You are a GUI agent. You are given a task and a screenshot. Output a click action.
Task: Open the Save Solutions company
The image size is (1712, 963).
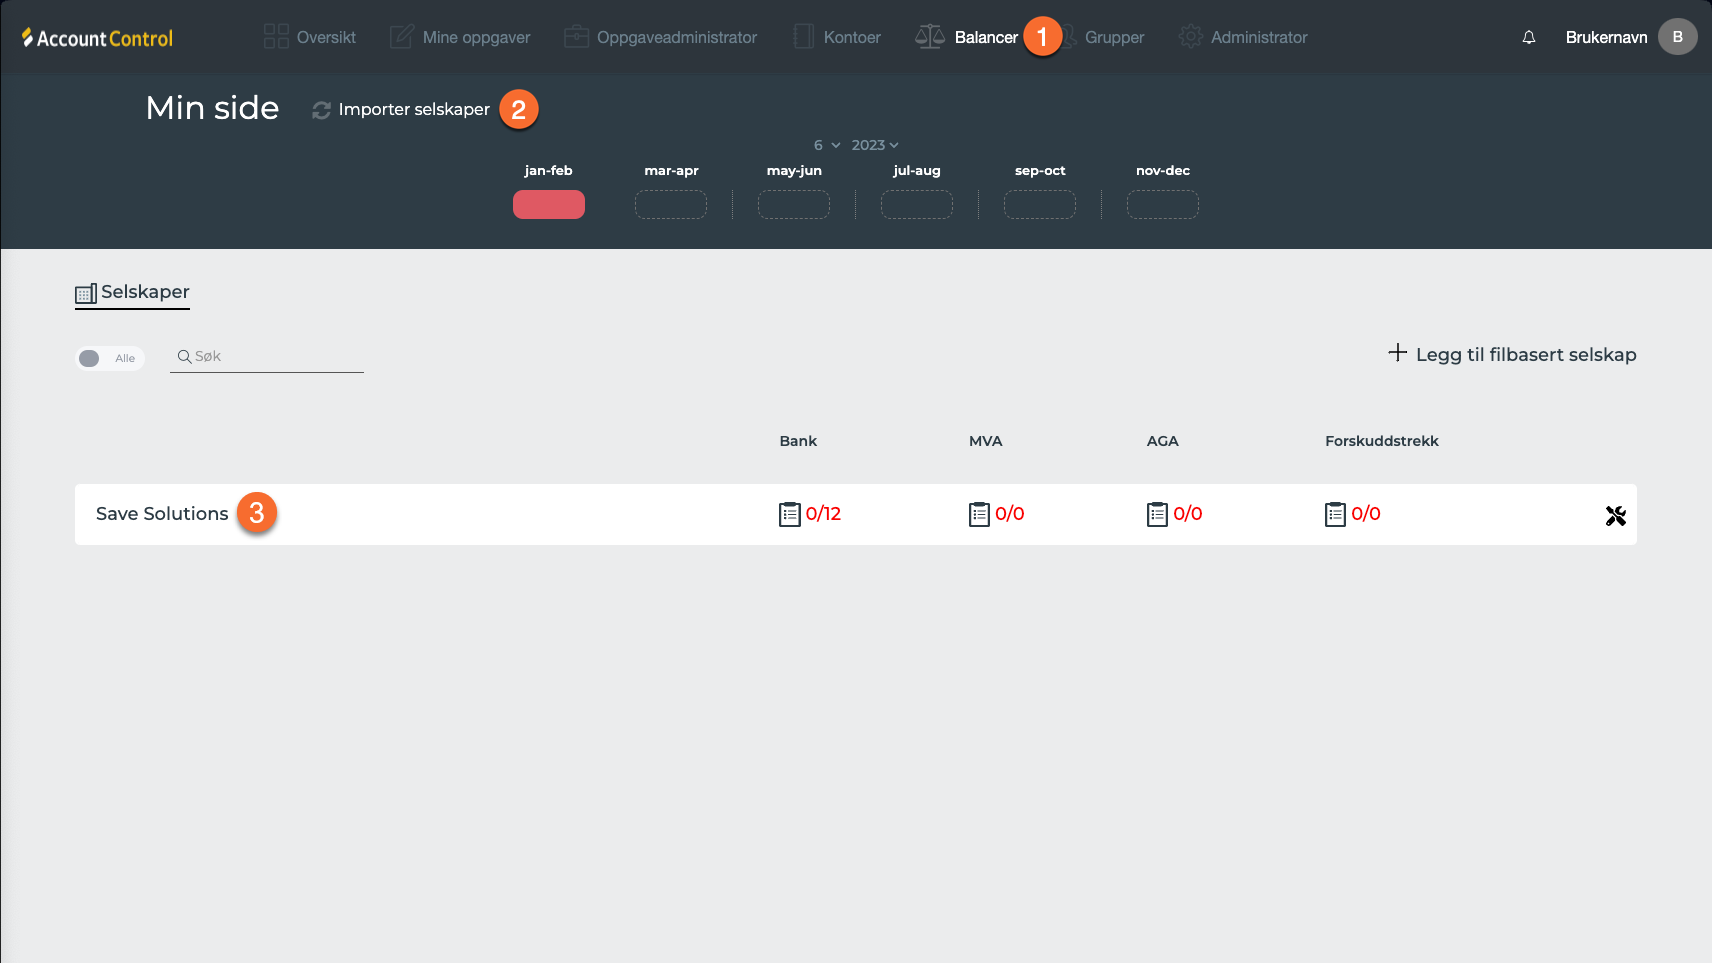point(162,514)
